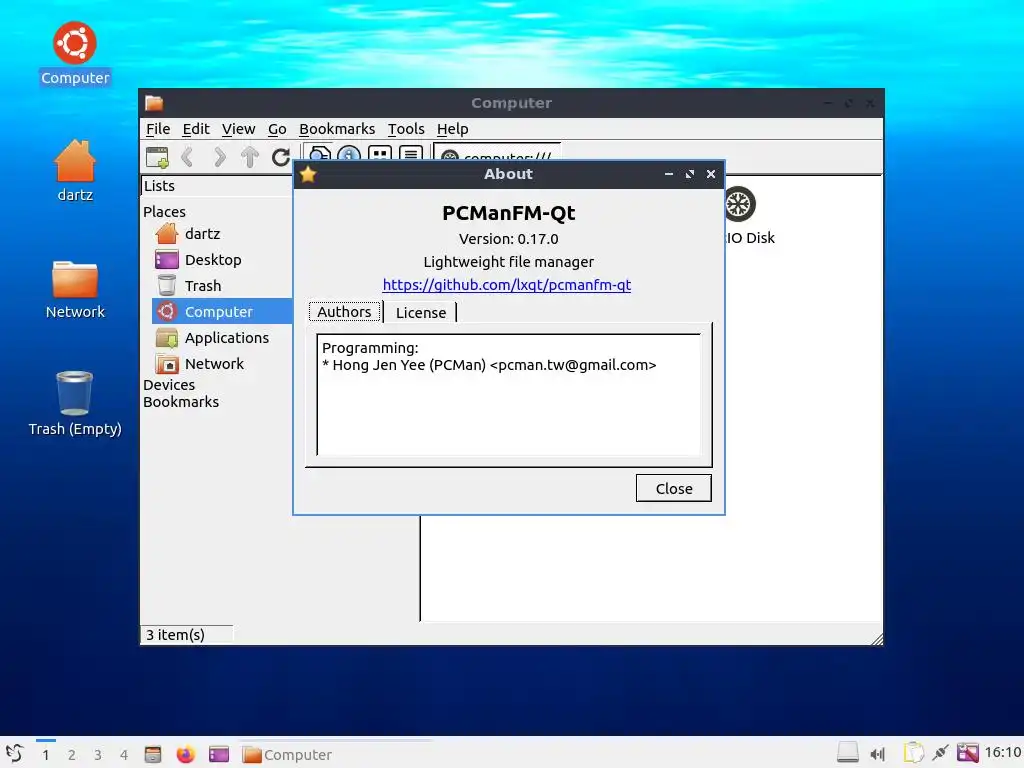Select Computer in the Places sidebar
This screenshot has height=768, width=1024.
pos(221,312)
